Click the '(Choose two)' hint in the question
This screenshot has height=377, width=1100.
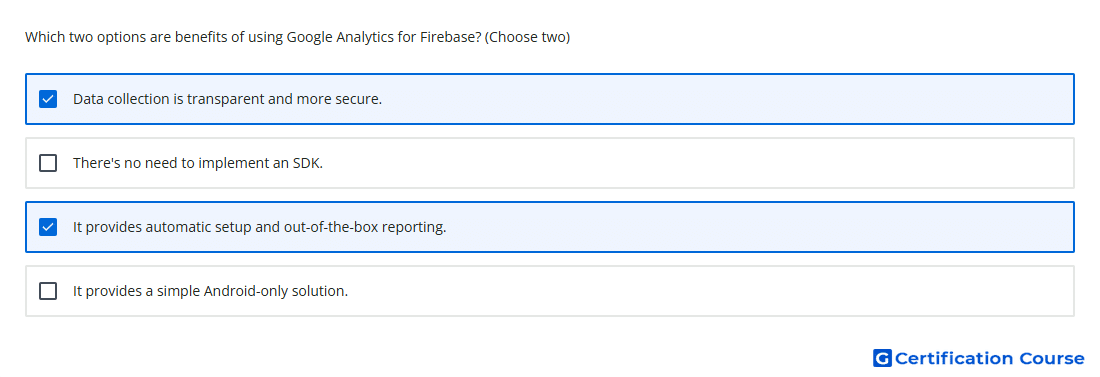point(528,37)
